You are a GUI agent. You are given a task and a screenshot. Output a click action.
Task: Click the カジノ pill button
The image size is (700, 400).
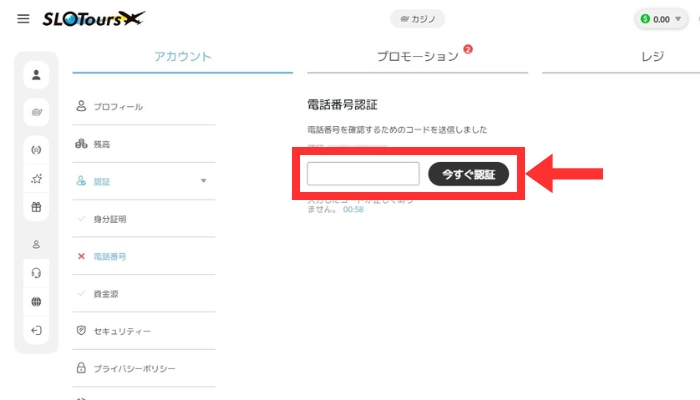point(417,19)
